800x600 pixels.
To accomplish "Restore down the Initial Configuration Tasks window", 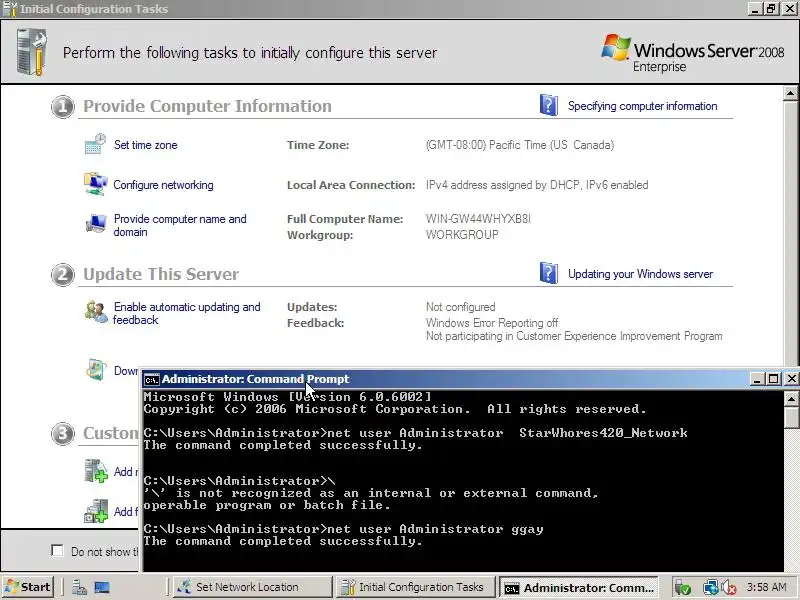I will click(x=771, y=9).
